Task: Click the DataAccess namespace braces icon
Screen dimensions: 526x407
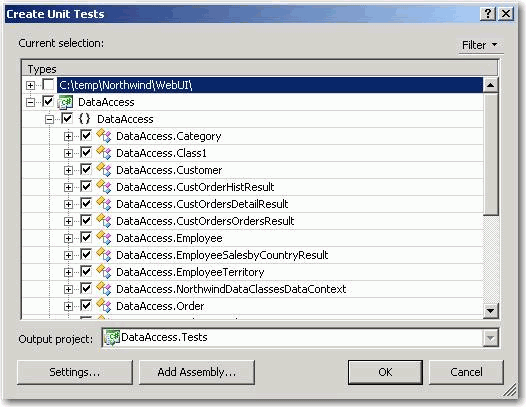Action: [84, 119]
